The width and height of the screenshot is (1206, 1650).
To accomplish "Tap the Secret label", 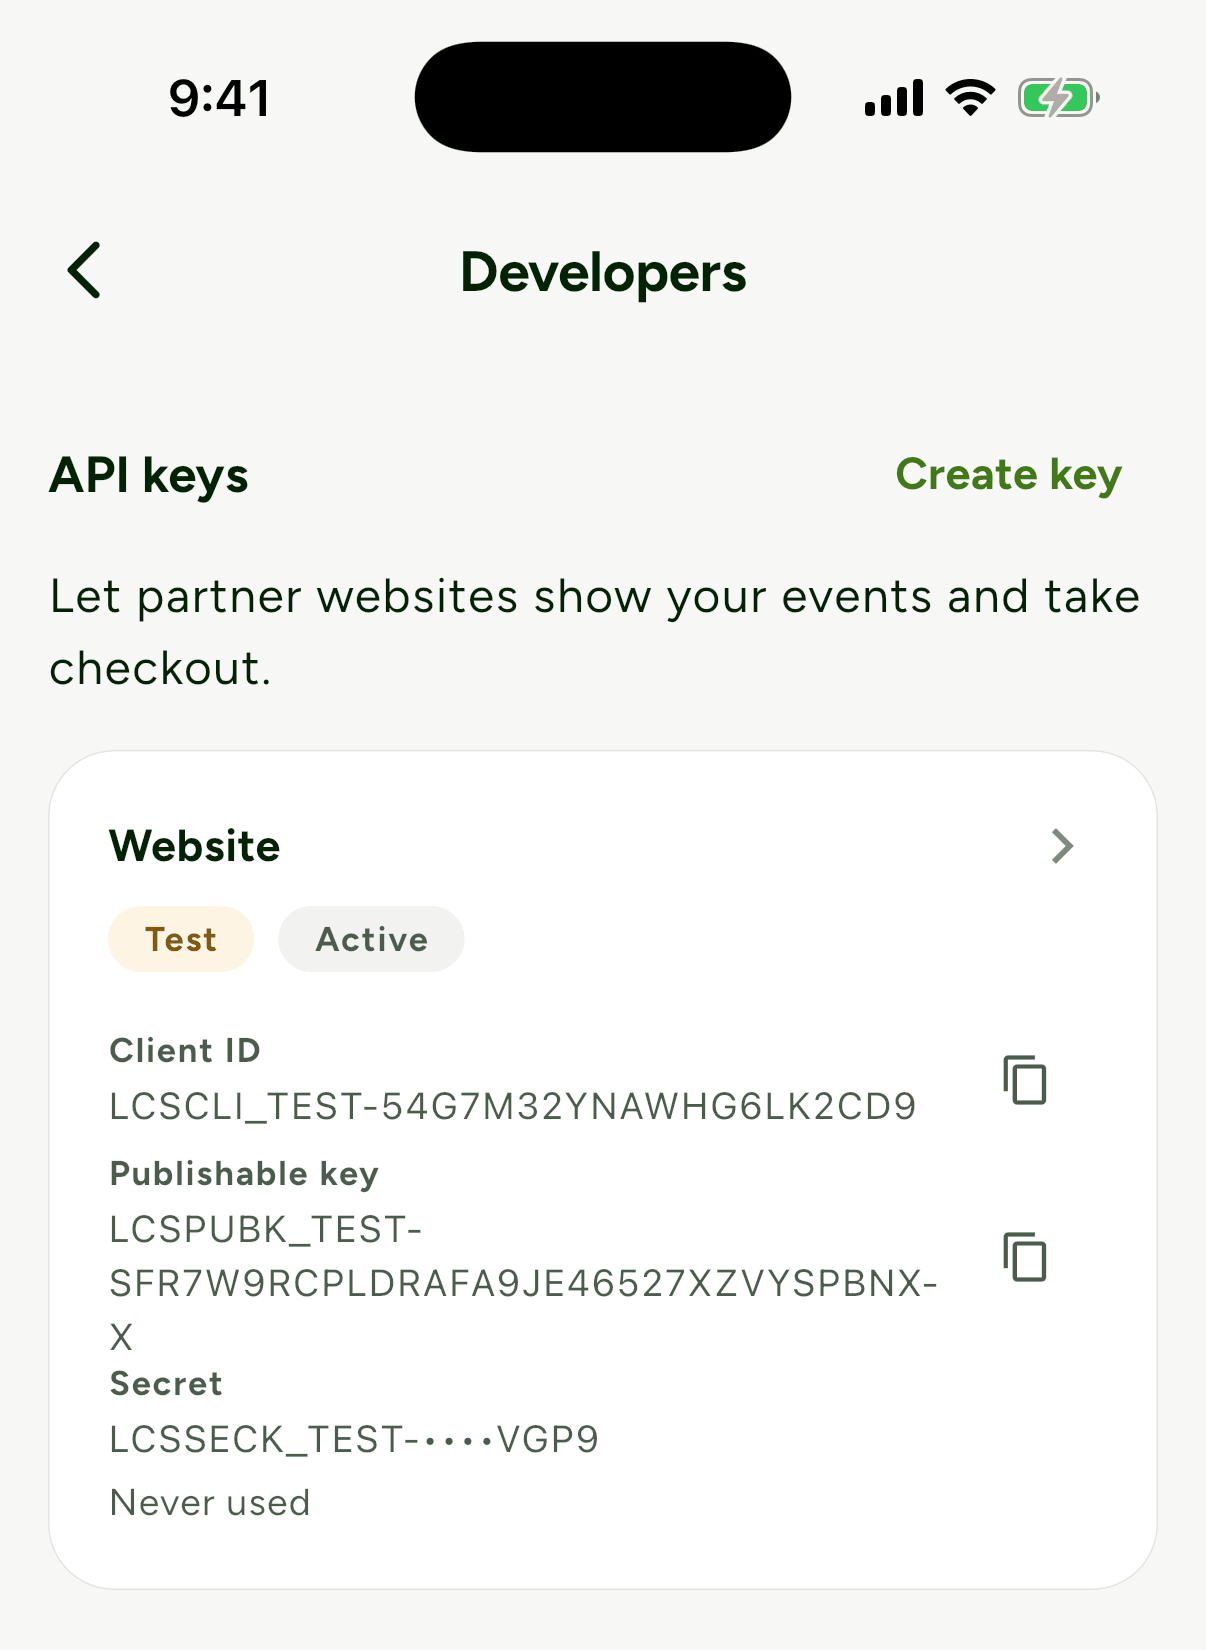I will (x=166, y=1384).
